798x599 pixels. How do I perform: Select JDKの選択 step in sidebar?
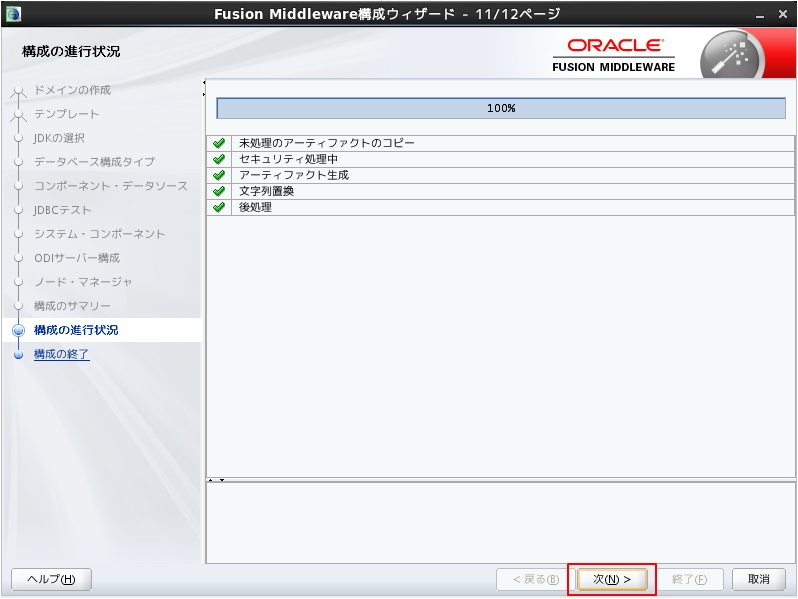coord(60,138)
